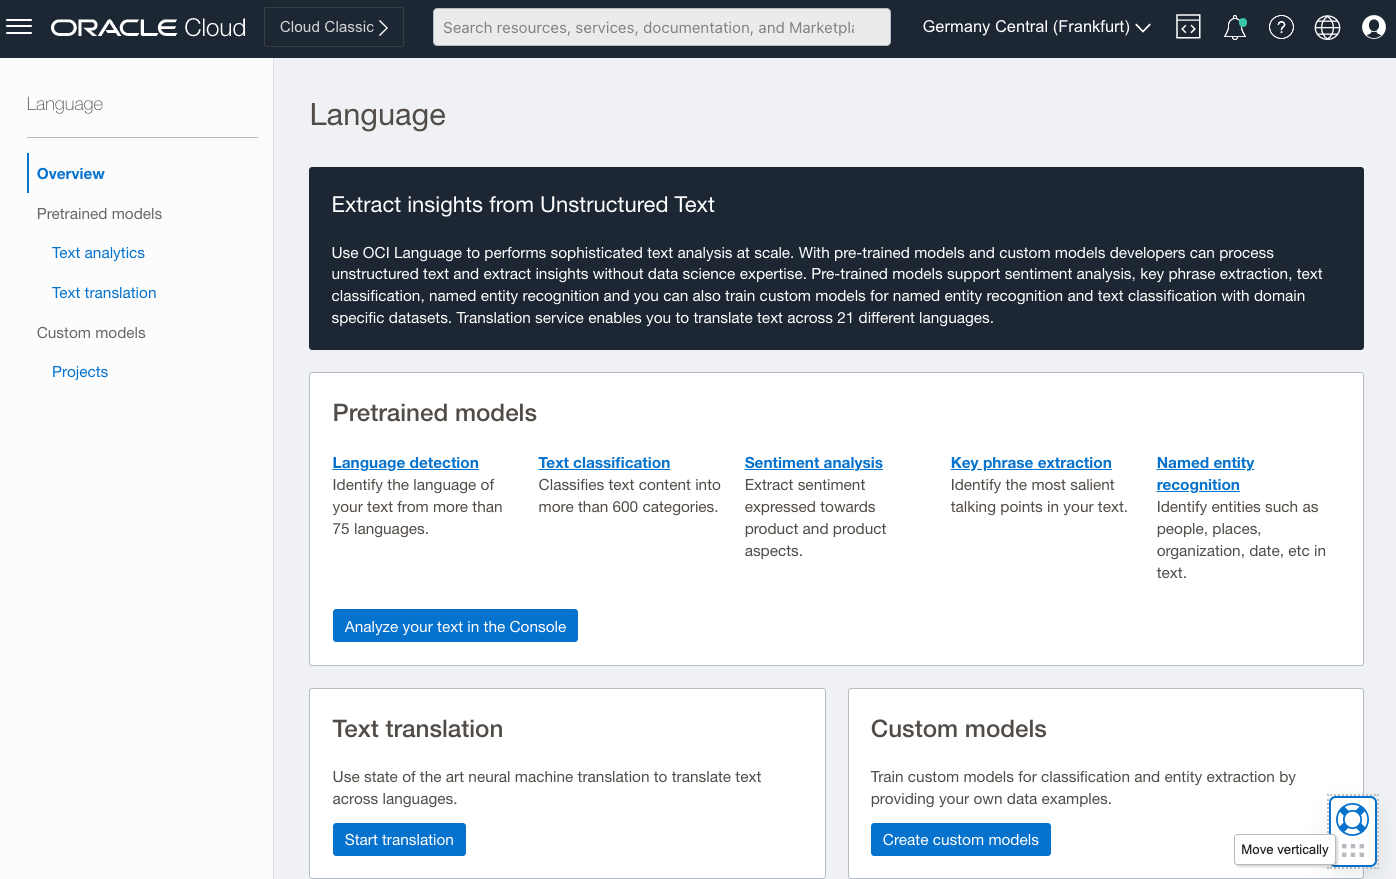Open the Key phrase extraction link
Screen dimensions: 1396x879
coord(1031,463)
